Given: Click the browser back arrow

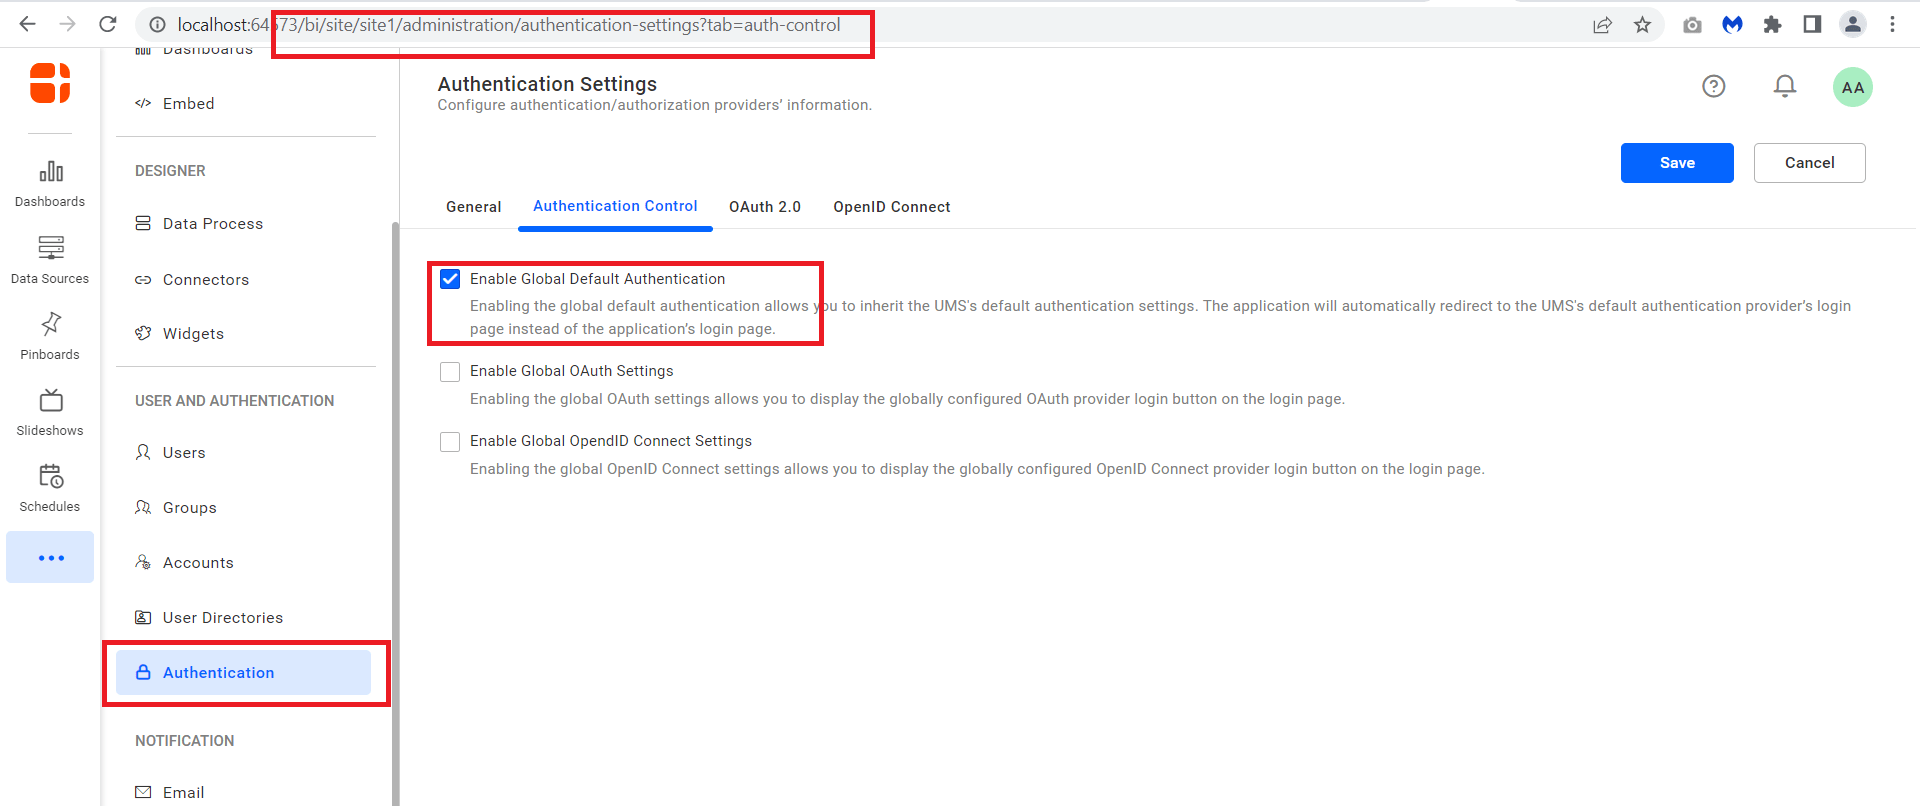Looking at the screenshot, I should [27, 24].
